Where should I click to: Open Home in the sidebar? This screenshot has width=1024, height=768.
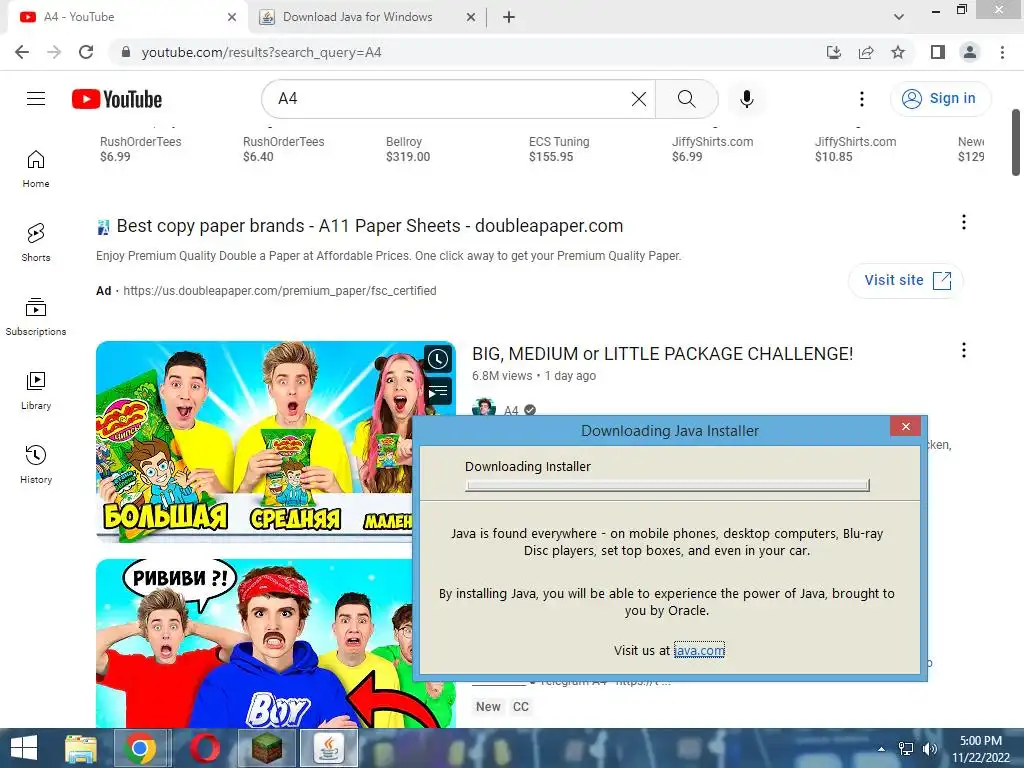click(x=36, y=168)
